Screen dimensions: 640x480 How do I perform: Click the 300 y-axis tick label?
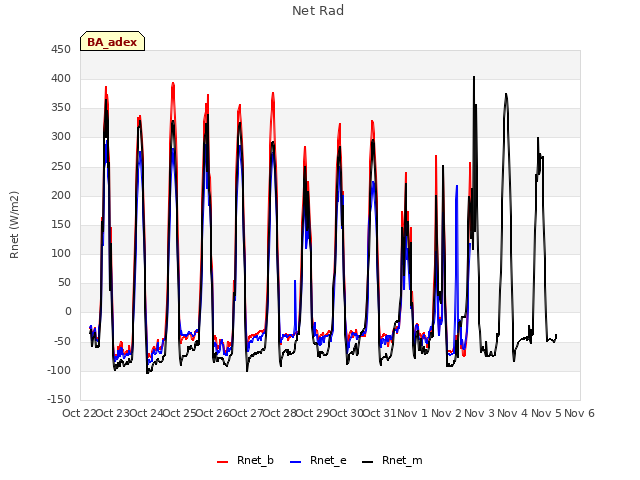61,137
